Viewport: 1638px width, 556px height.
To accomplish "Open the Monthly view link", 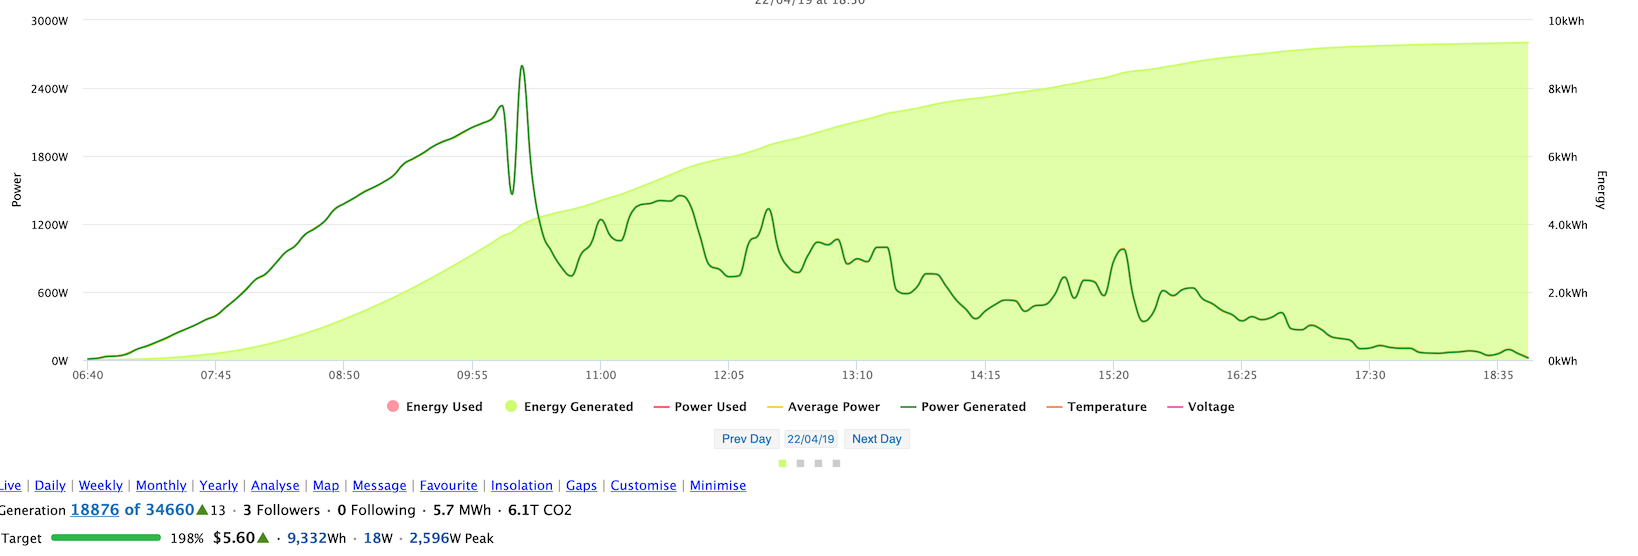I will [161, 486].
